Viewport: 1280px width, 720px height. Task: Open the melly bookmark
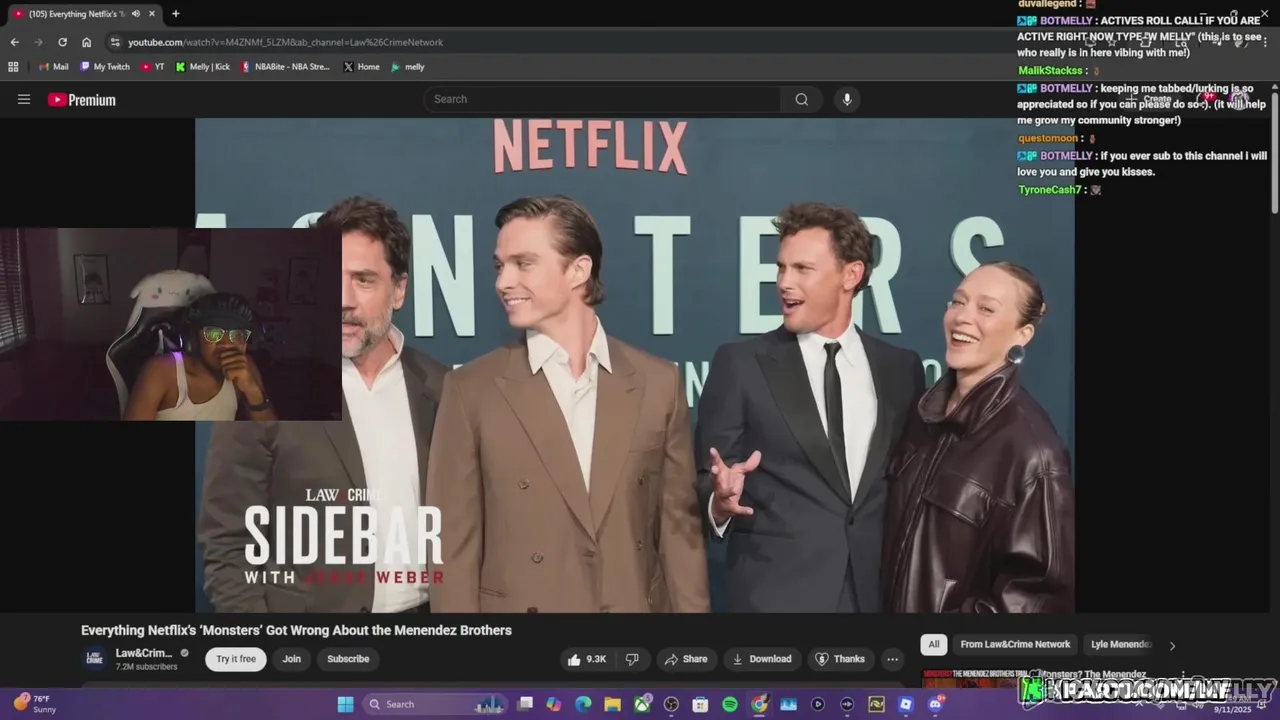point(408,67)
